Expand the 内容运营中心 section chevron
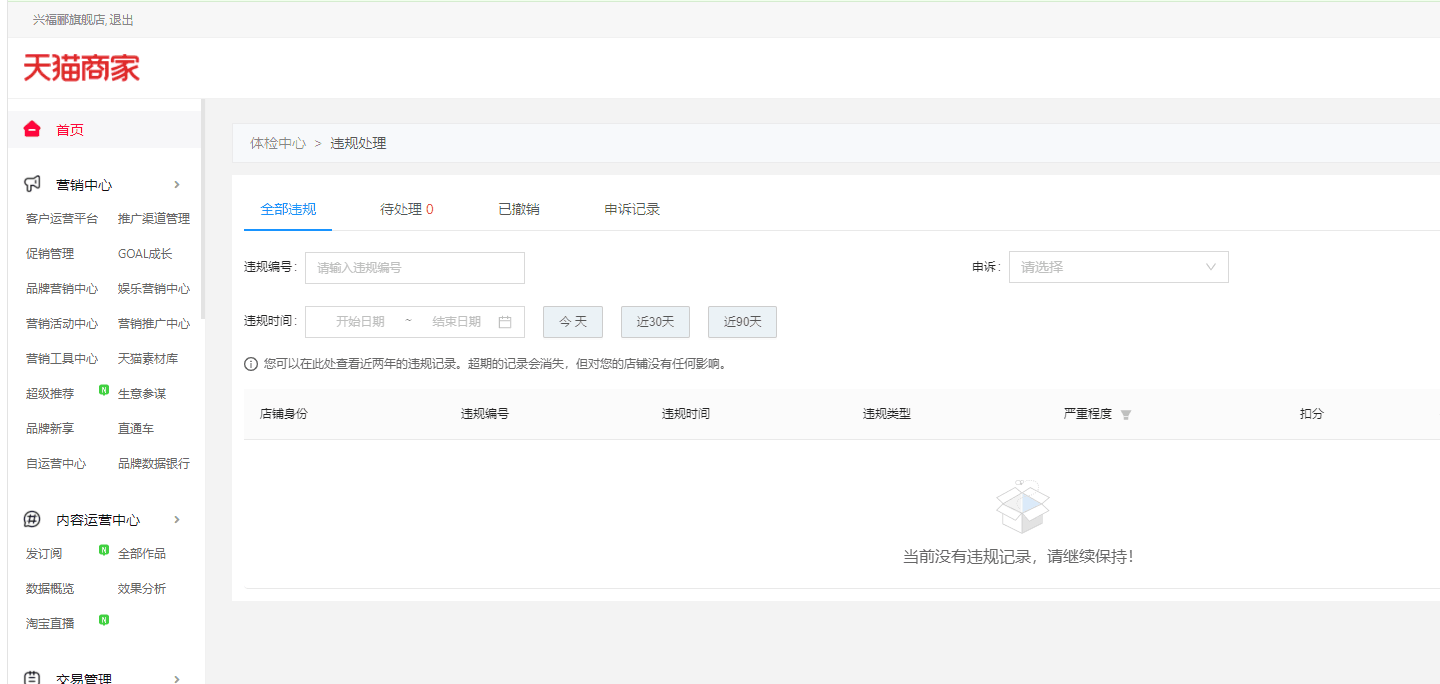Image resolution: width=1440 pixels, height=684 pixels. pyautogui.click(x=177, y=519)
